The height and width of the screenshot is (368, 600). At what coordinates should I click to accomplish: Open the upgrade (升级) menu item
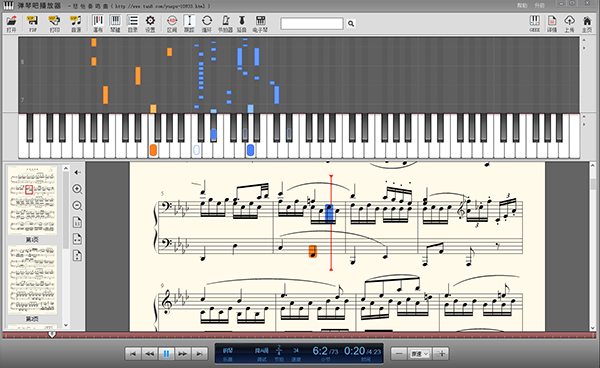pyautogui.click(x=540, y=5)
